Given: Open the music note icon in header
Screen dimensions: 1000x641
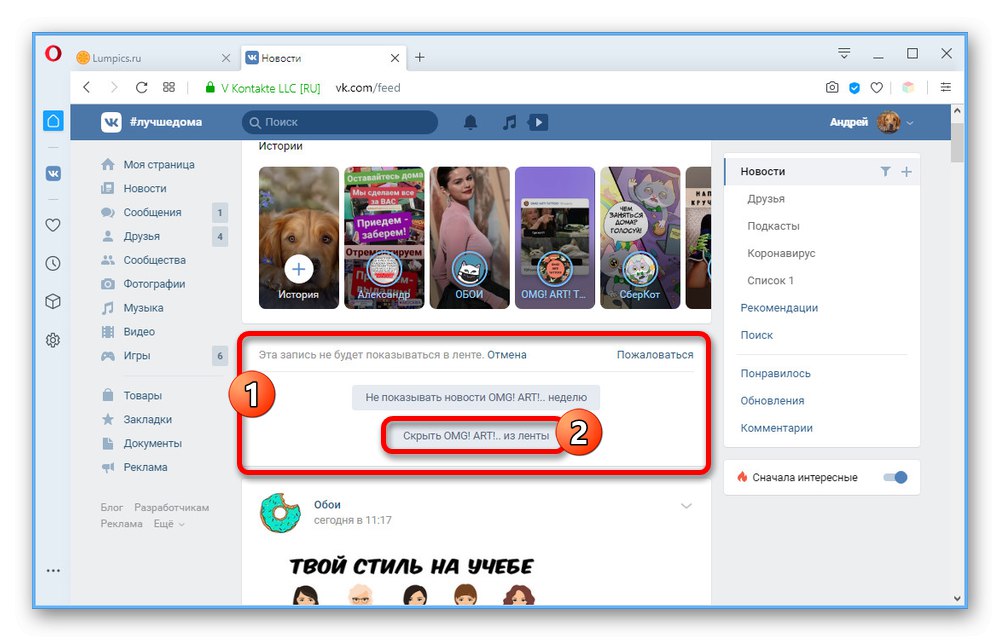Looking at the screenshot, I should click(509, 122).
